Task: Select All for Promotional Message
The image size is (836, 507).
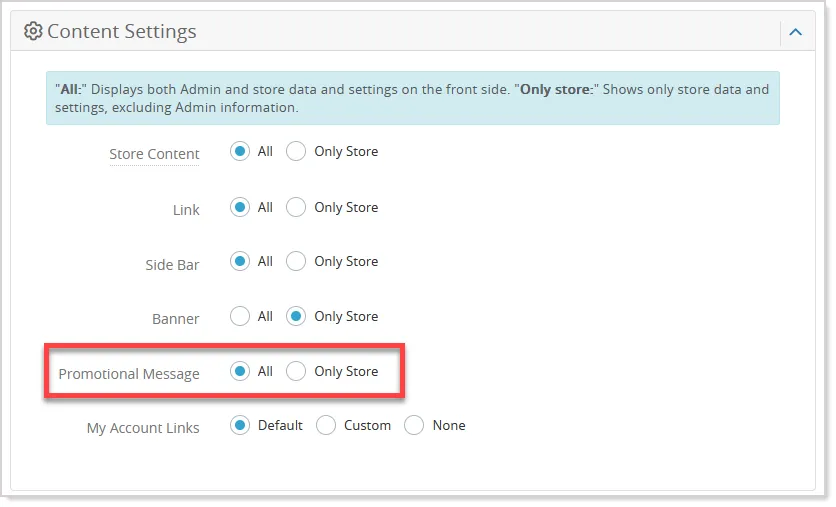Action: click(240, 371)
